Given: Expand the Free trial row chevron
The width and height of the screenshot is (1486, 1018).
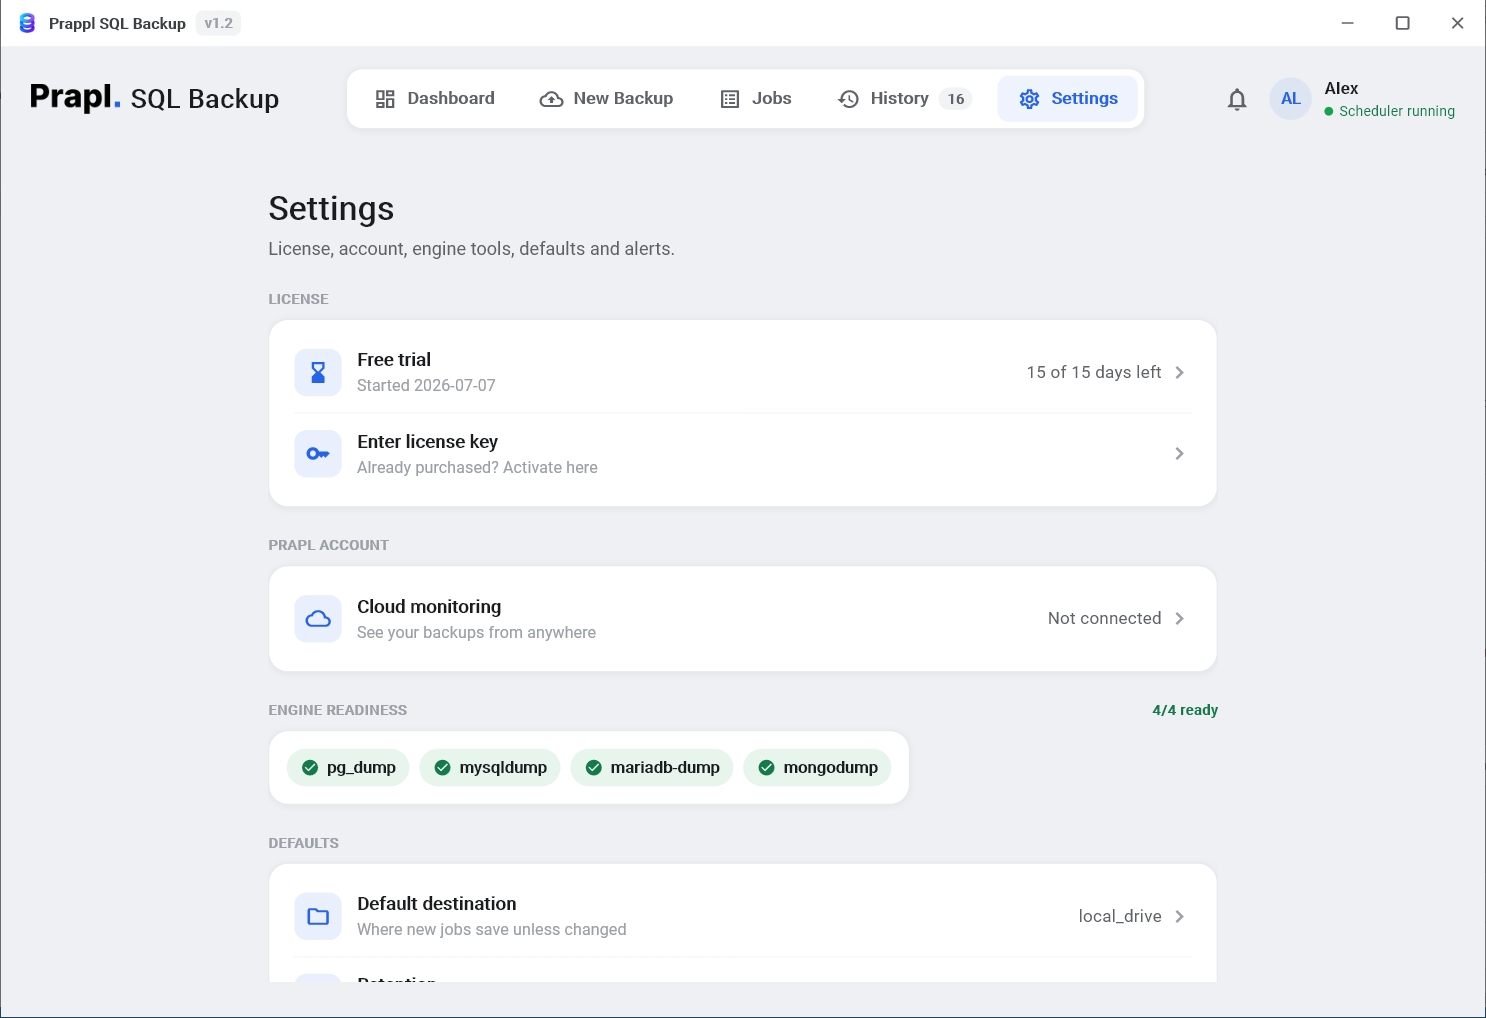Looking at the screenshot, I should tap(1180, 372).
